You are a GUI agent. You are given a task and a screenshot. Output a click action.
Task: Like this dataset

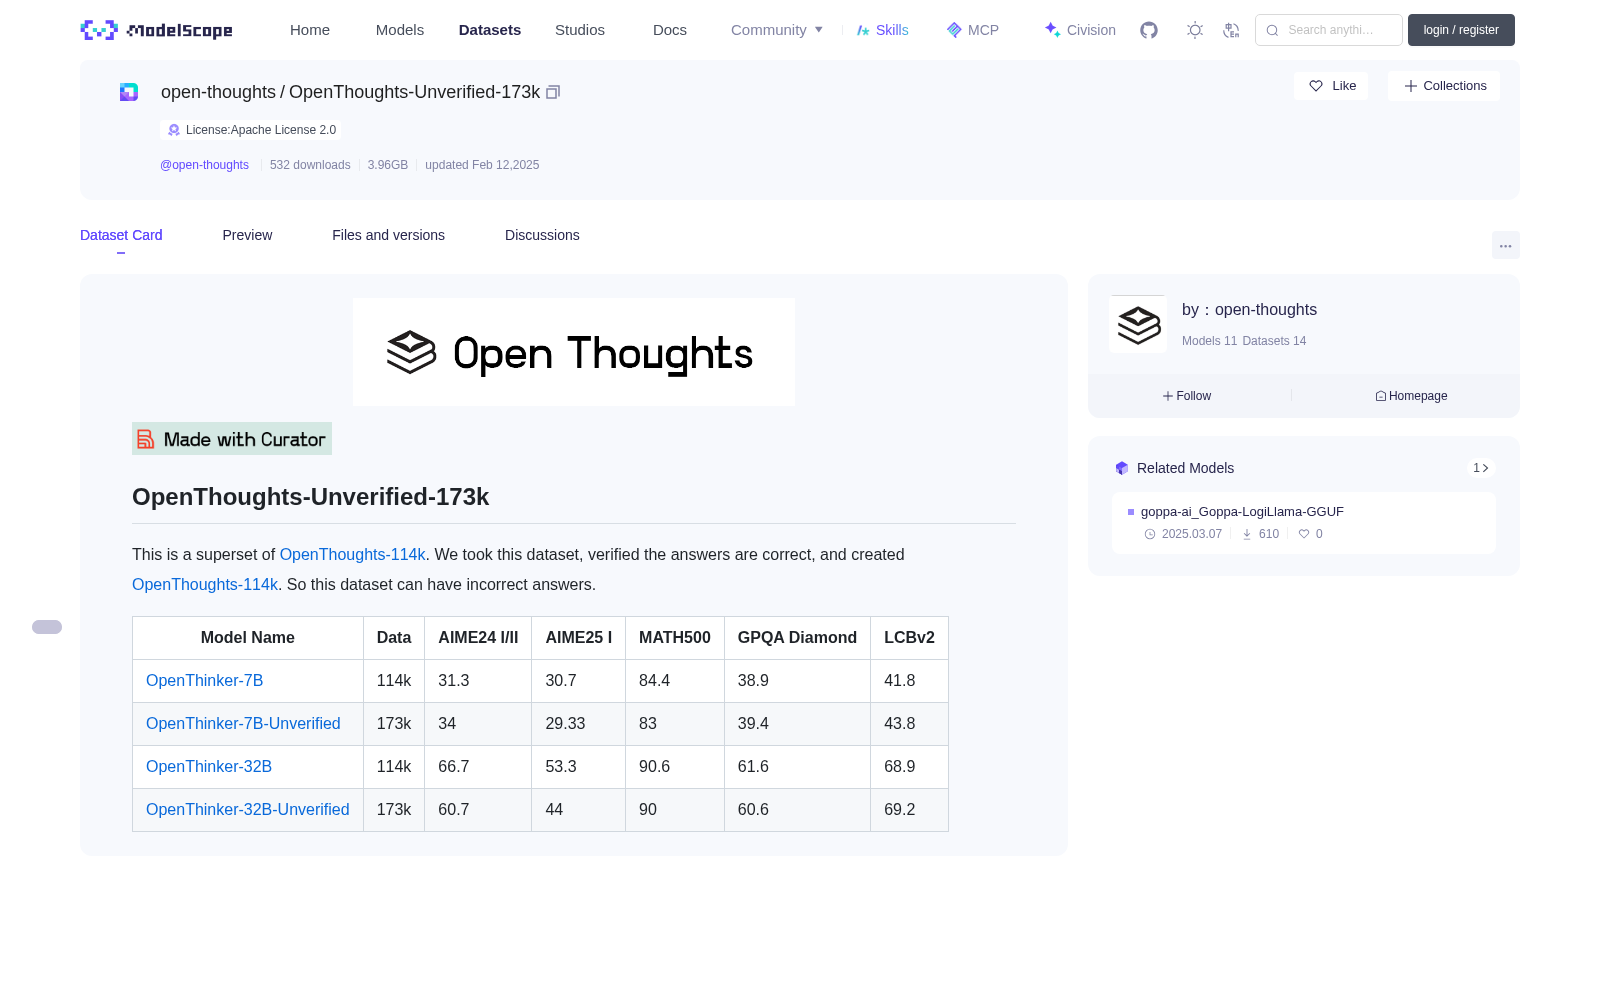click(x=1331, y=86)
